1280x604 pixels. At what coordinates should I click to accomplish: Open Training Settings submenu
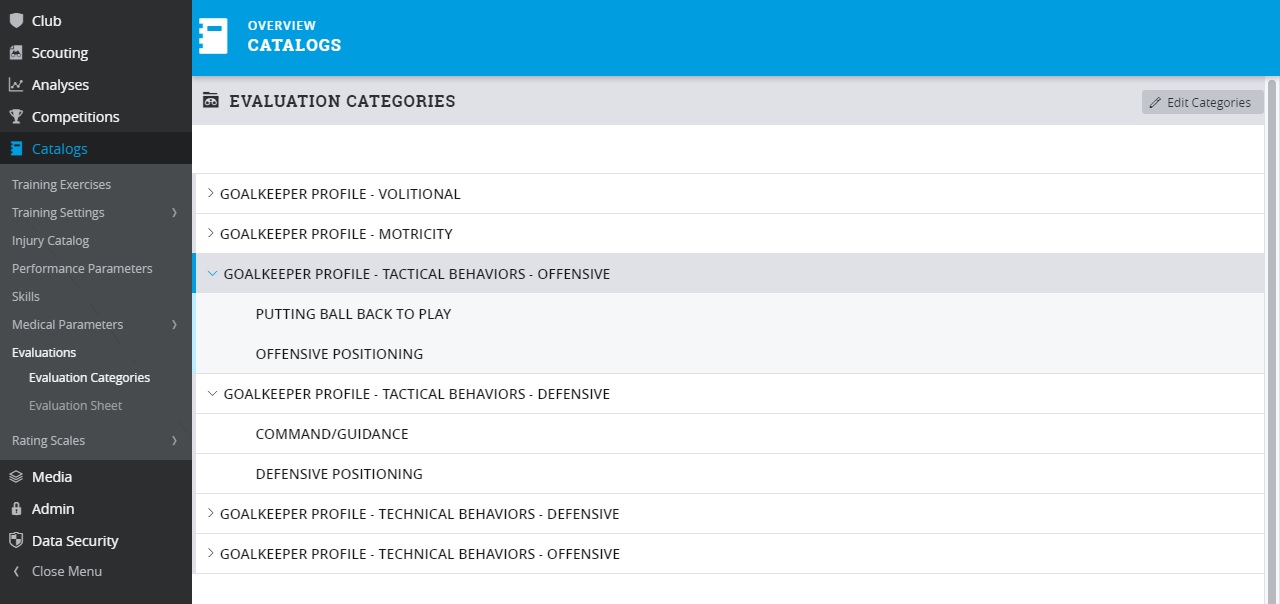[58, 213]
